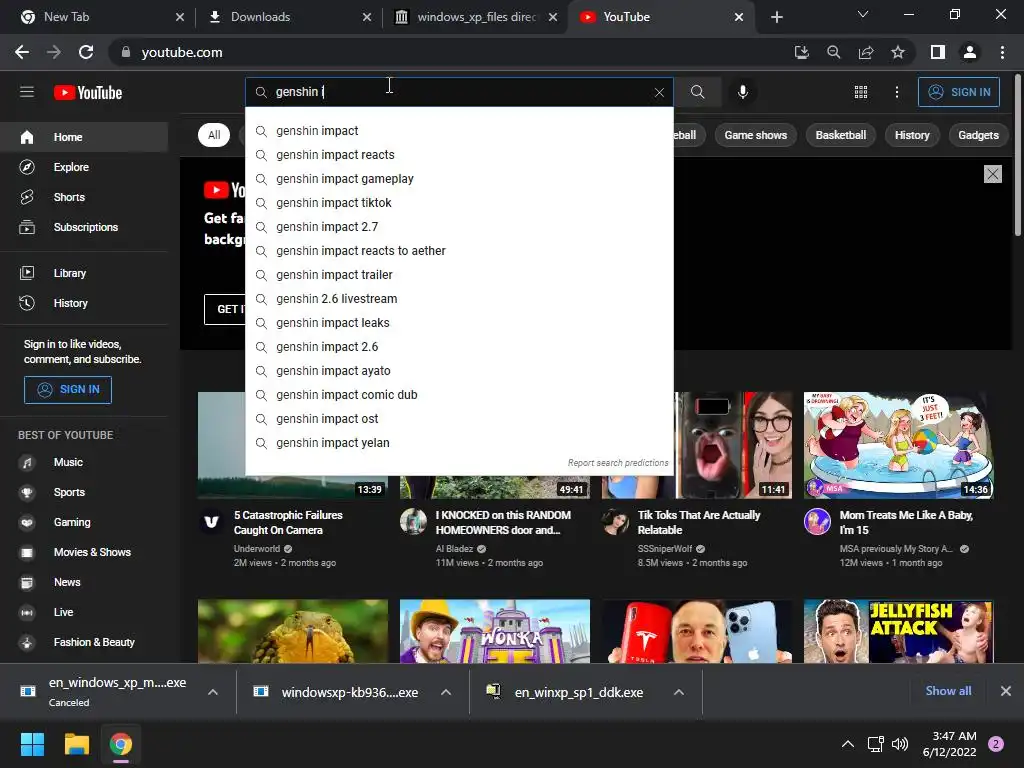This screenshot has height=768, width=1024.
Task: Expand options for windowsxp-kb936....exe download
Action: [x=446, y=692]
